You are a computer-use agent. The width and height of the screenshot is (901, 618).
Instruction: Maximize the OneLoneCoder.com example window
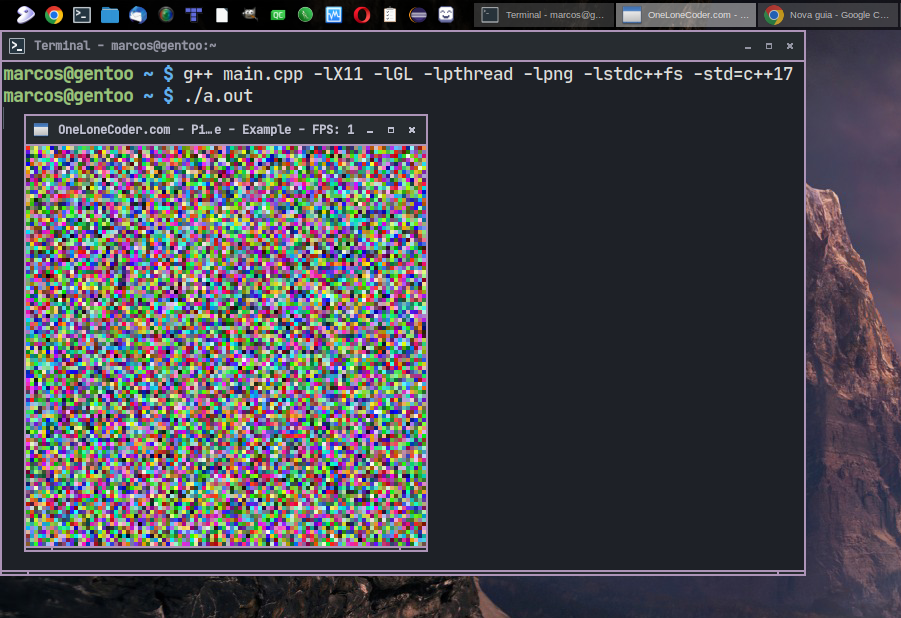(x=391, y=130)
